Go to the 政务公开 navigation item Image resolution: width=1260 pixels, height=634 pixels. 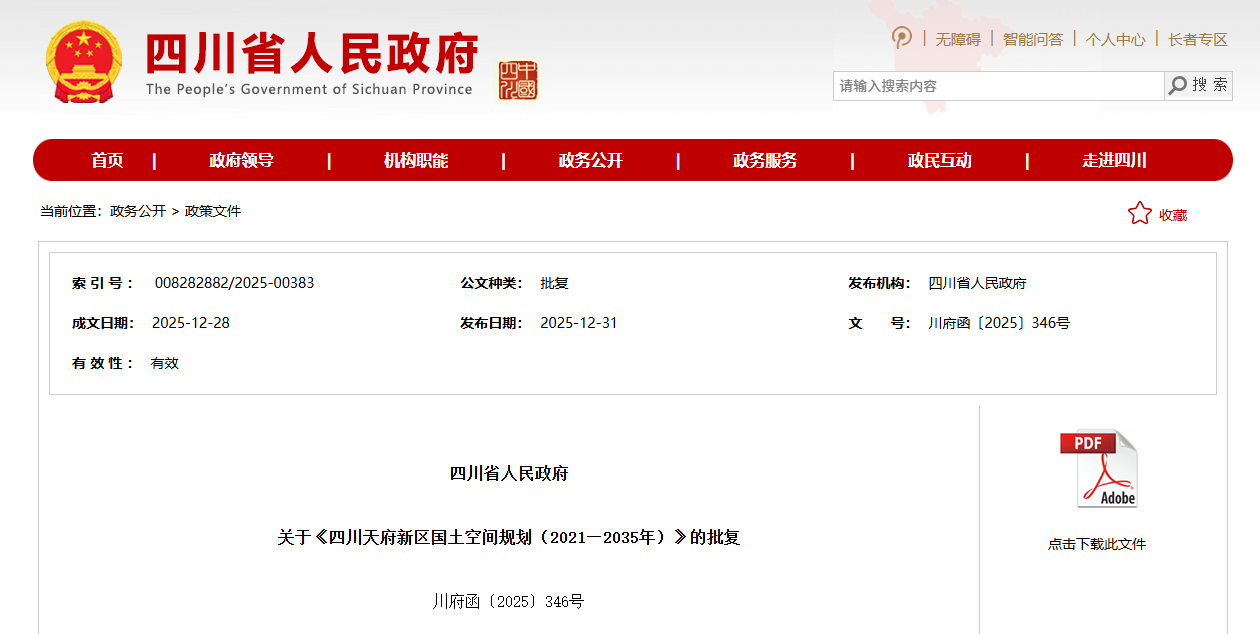pos(590,161)
